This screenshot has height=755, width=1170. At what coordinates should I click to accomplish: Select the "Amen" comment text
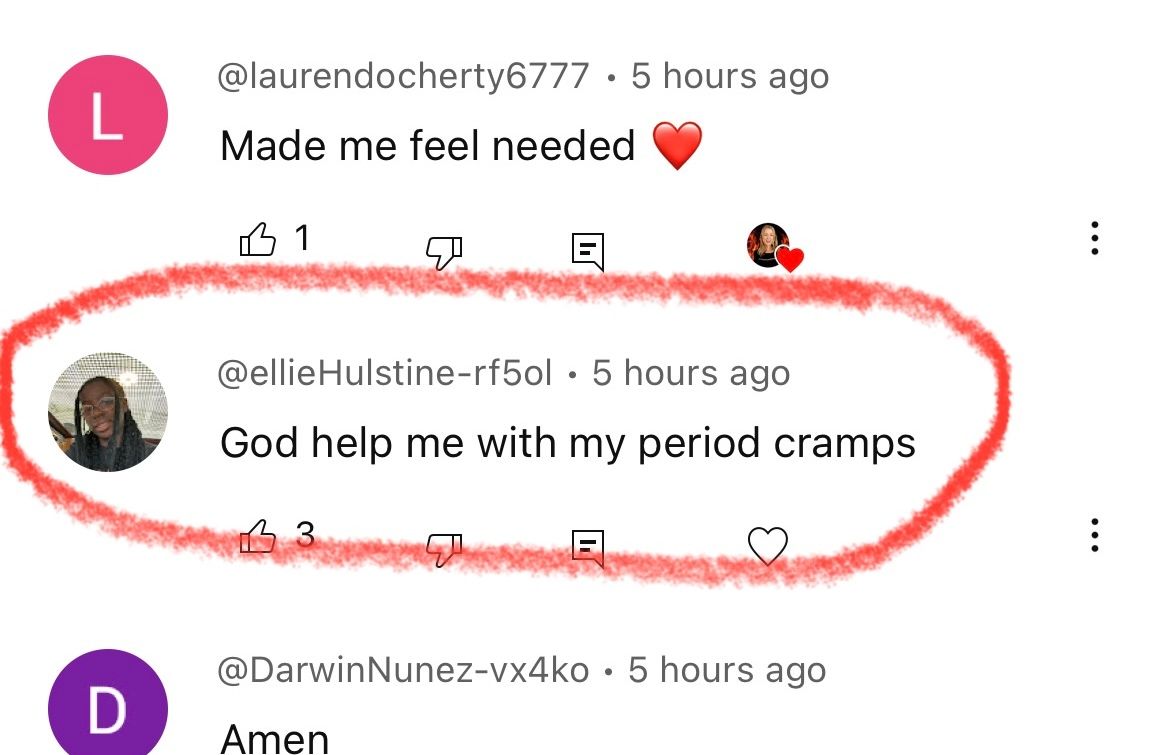[x=275, y=739]
